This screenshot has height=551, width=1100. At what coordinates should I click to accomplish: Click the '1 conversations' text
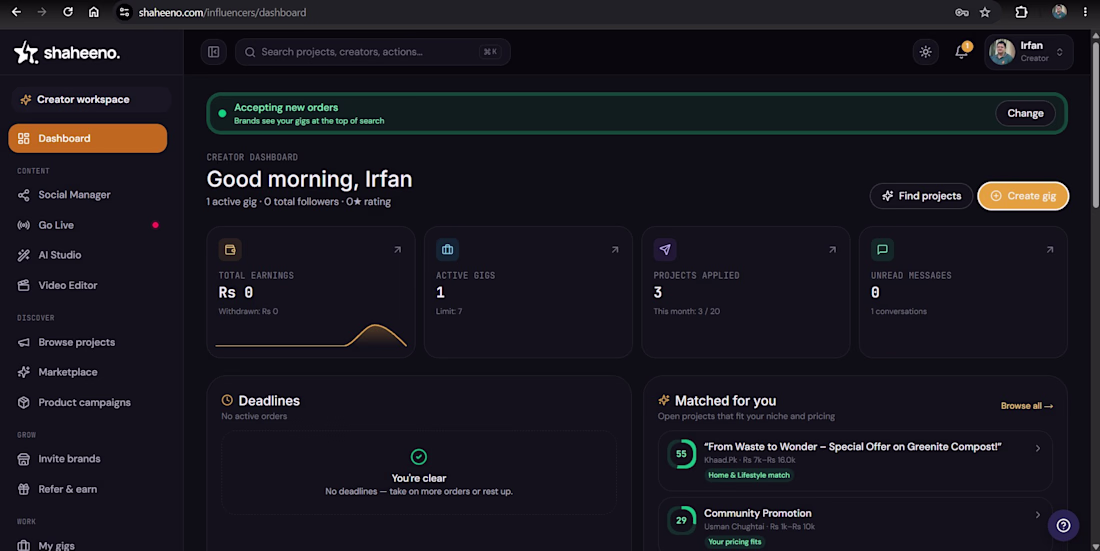[x=899, y=311]
